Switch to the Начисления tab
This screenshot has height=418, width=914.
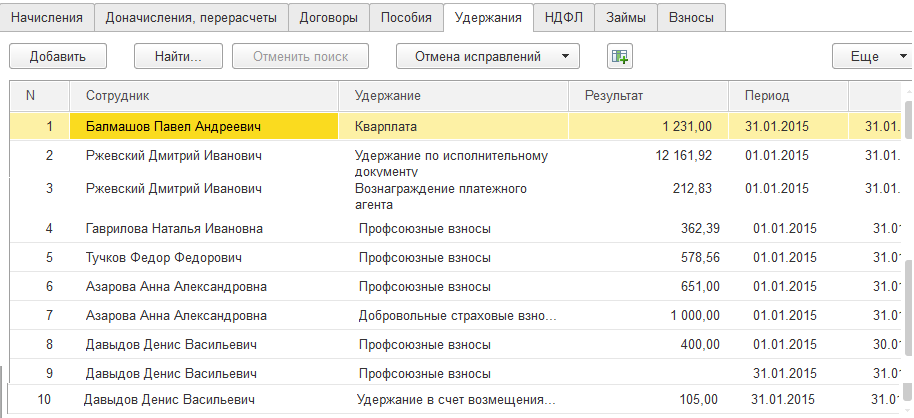click(47, 17)
